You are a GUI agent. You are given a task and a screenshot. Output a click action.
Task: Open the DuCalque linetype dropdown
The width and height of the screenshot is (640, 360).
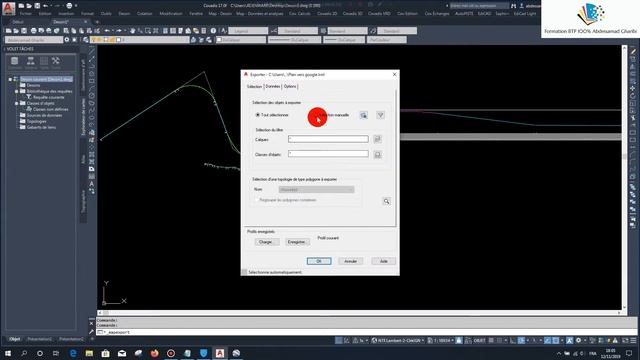coord(294,40)
